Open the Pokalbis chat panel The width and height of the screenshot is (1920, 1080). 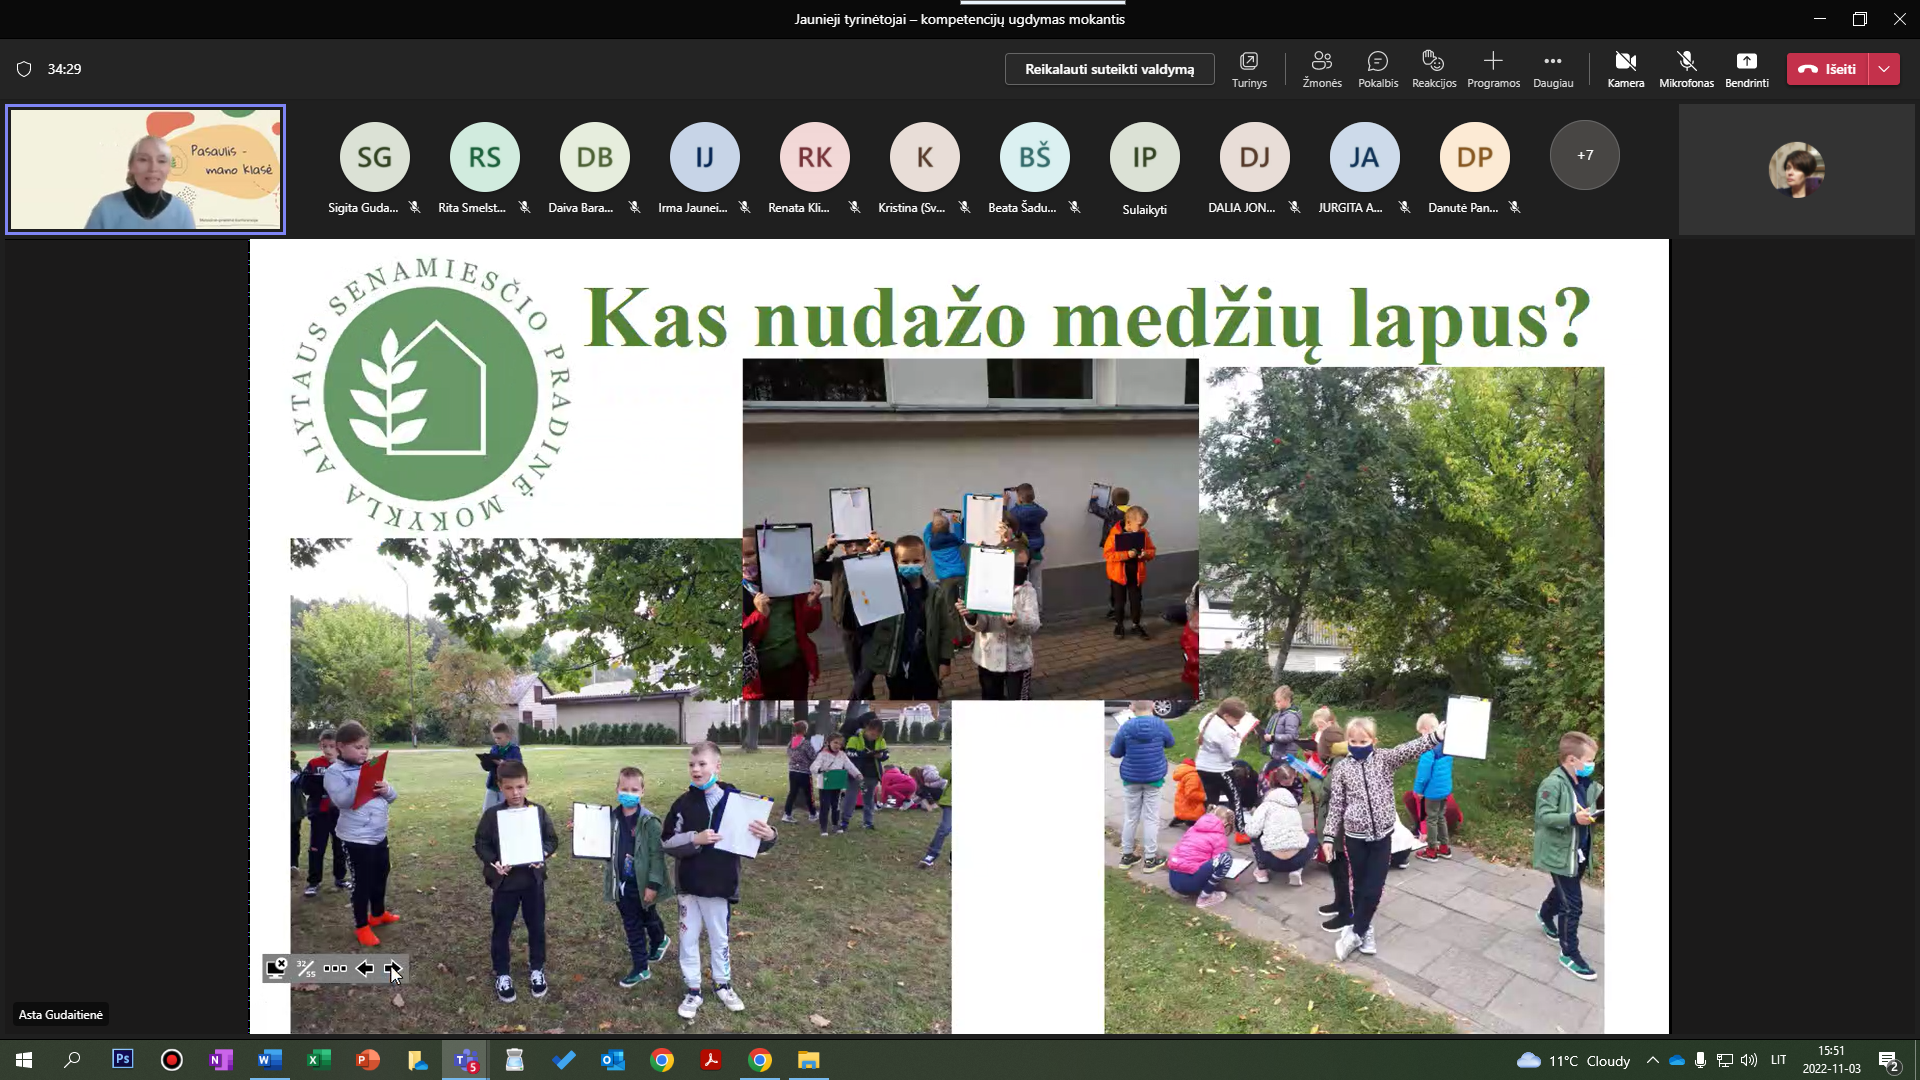coord(1377,68)
